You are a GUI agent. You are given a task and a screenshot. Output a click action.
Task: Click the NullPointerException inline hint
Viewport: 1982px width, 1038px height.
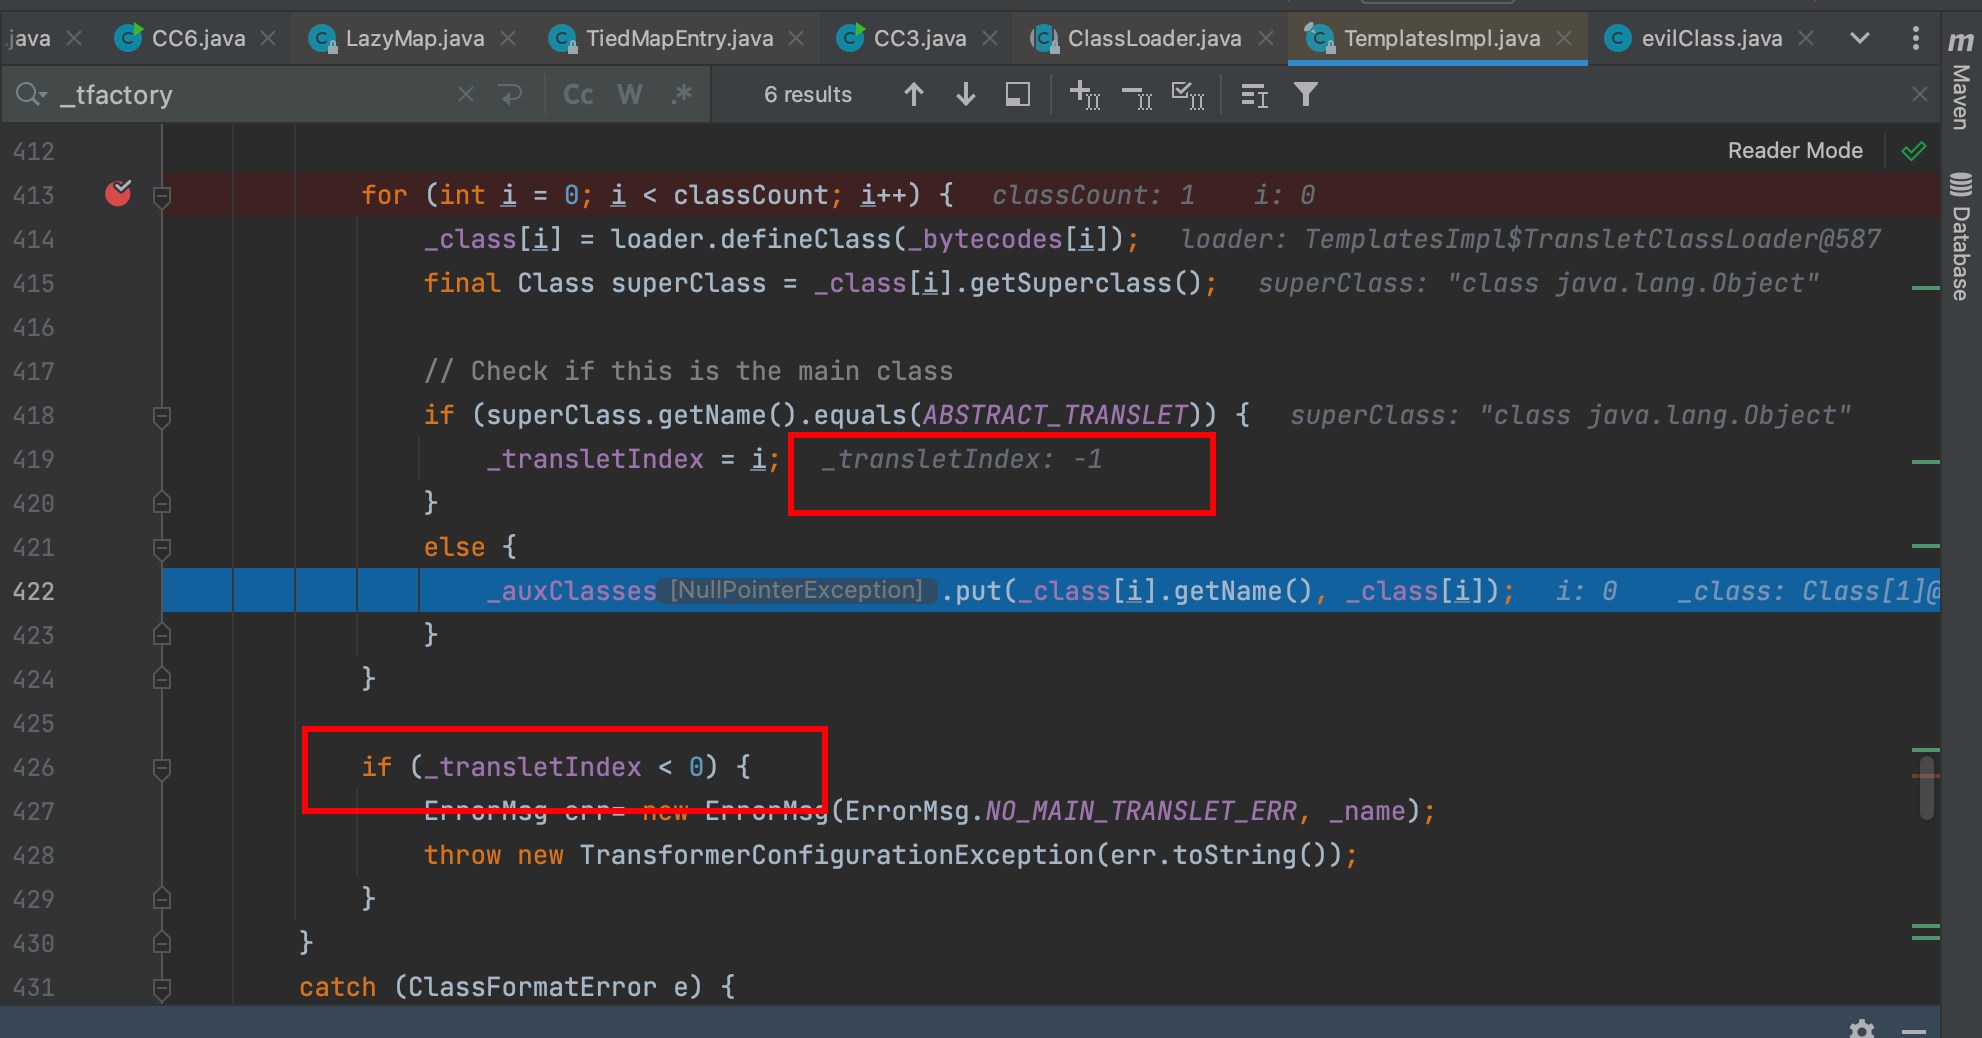pos(797,590)
